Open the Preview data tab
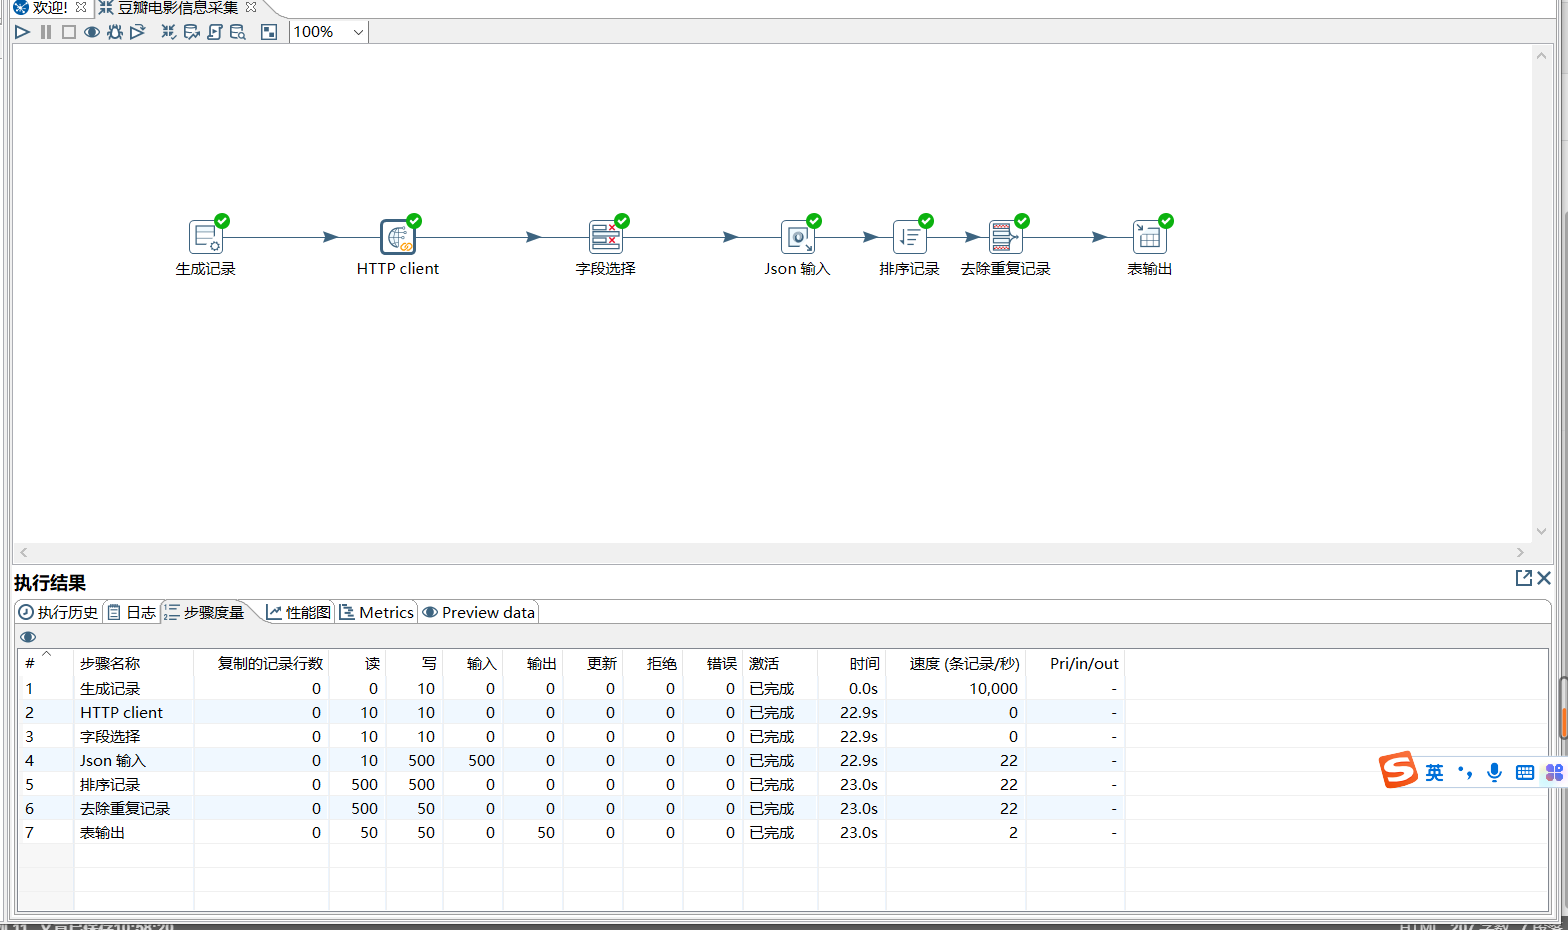 coord(478,612)
